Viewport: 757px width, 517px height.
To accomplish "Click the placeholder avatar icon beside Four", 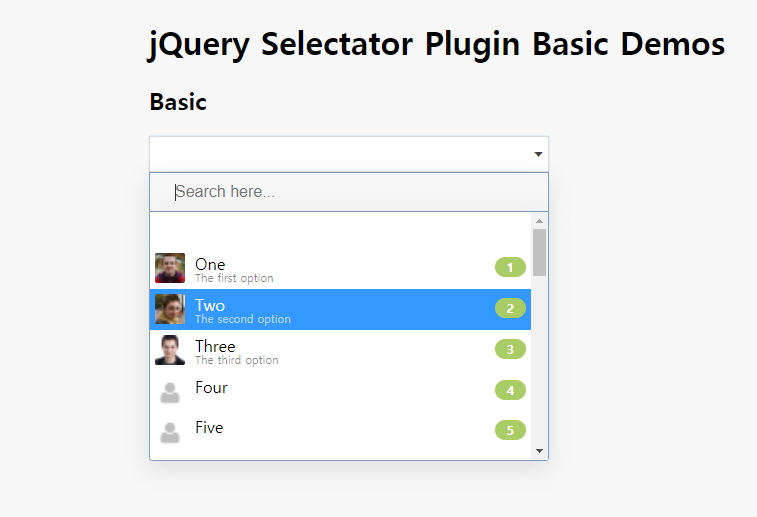I will [x=169, y=393].
